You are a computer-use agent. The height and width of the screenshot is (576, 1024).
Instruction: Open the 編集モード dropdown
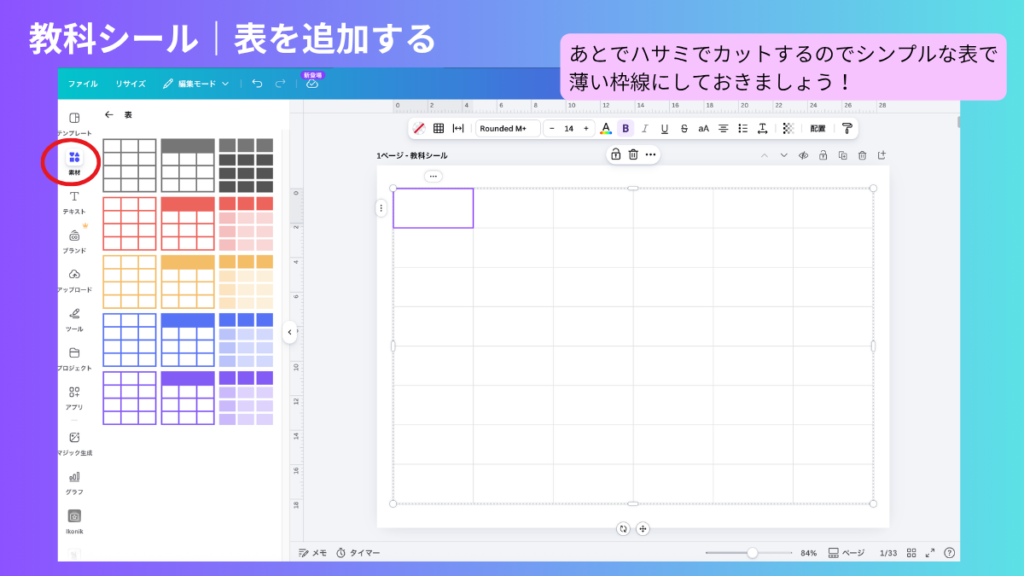click(x=201, y=85)
